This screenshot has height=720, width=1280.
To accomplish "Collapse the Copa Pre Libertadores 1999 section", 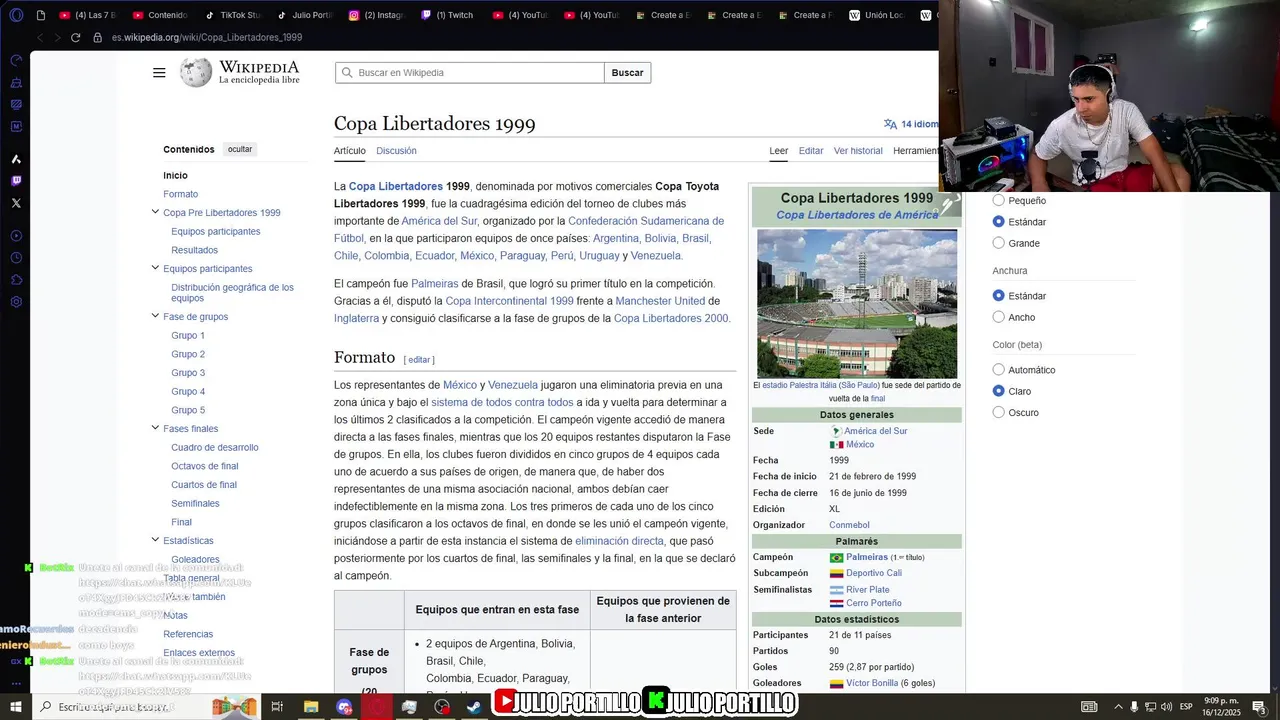I will point(155,212).
